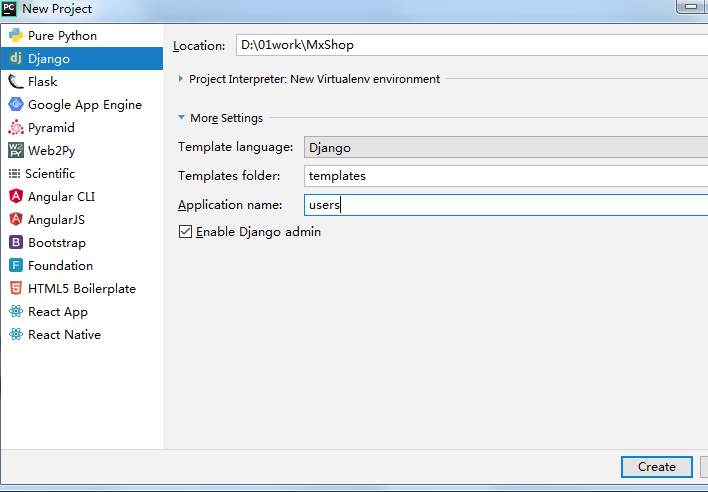Click the Pure Python project icon
The height and width of the screenshot is (492, 708).
[x=16, y=36]
